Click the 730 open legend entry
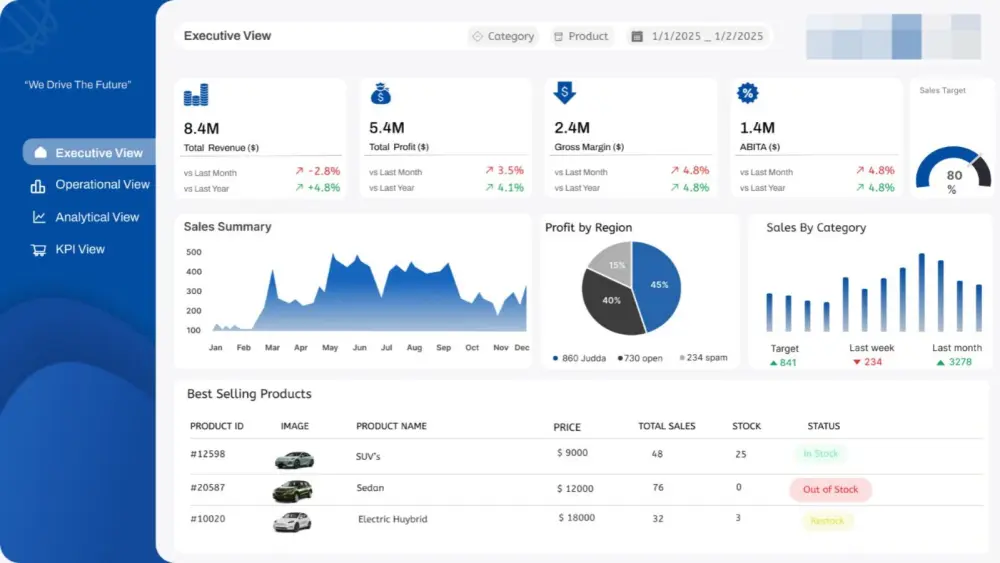The width and height of the screenshot is (1000, 563). point(640,358)
